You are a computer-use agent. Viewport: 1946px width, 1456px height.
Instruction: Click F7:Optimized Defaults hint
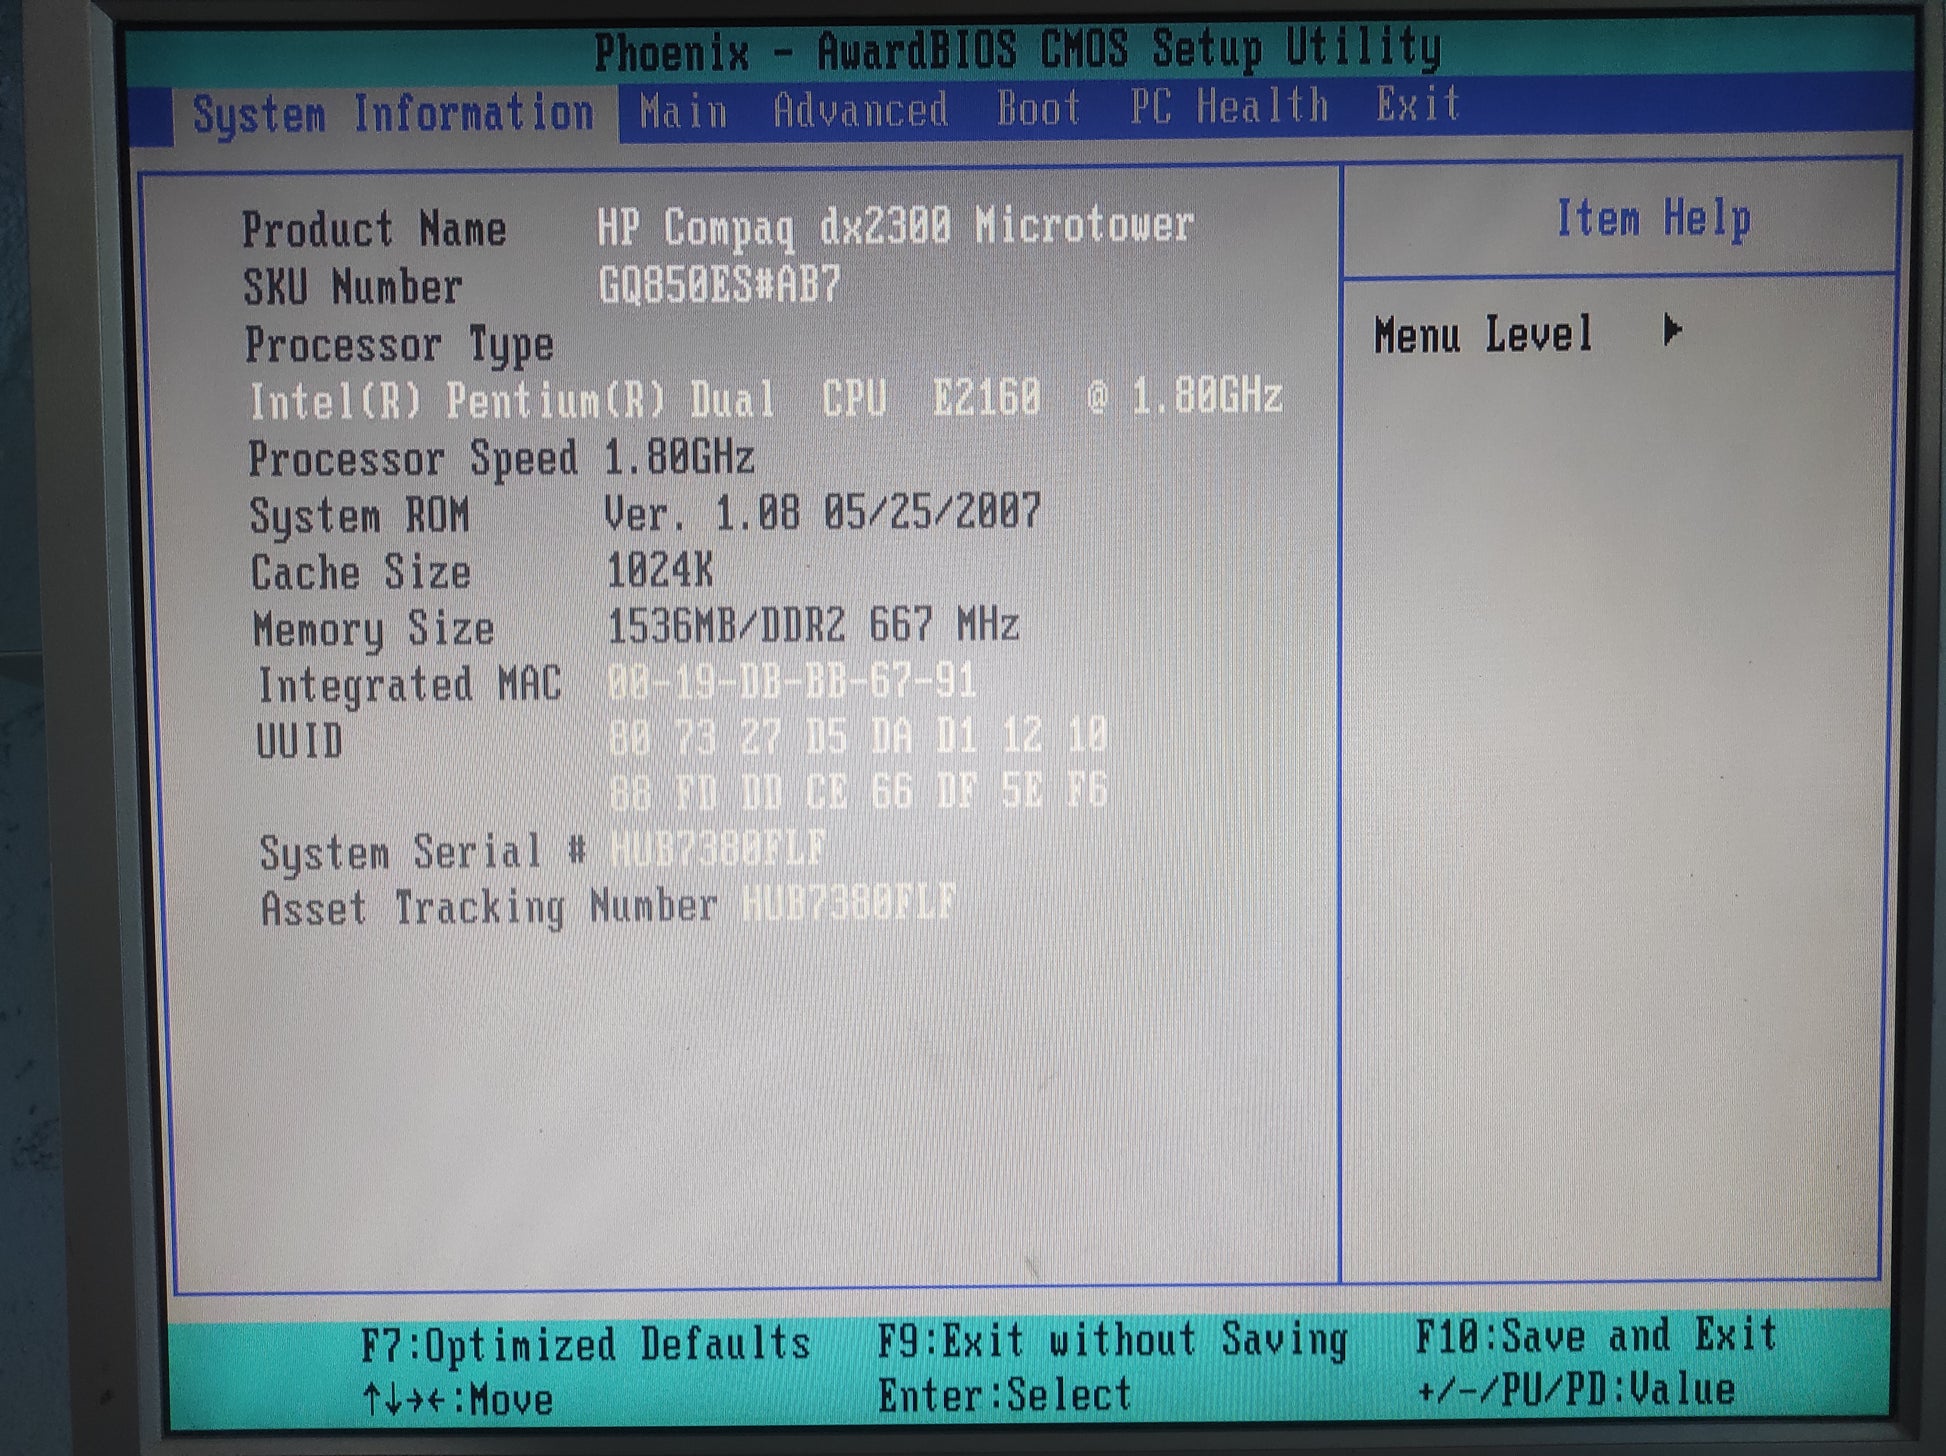point(585,1344)
